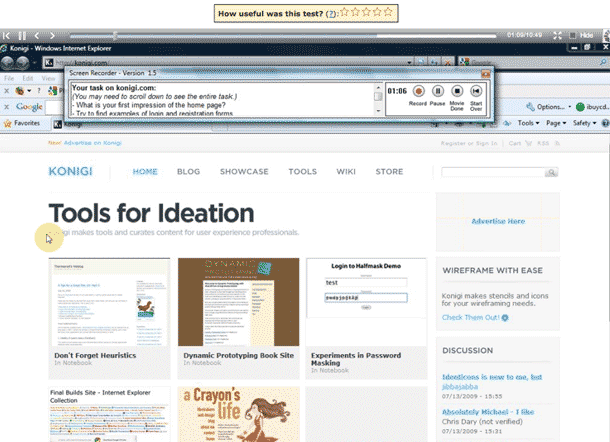Open Check Them Out! link
This screenshot has height=442, width=610.
[x=475, y=317]
